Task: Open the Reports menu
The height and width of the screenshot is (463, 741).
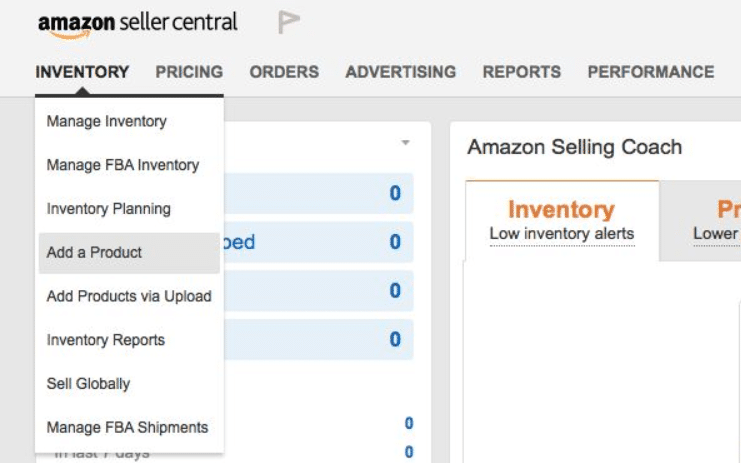Action: click(x=522, y=72)
